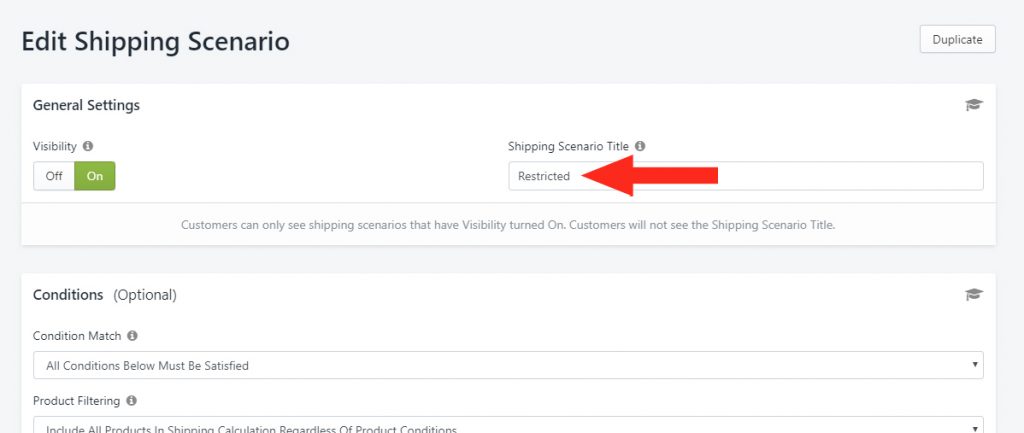Click the Shipping Scenario Title label text
The image size is (1024, 433).
(x=569, y=146)
